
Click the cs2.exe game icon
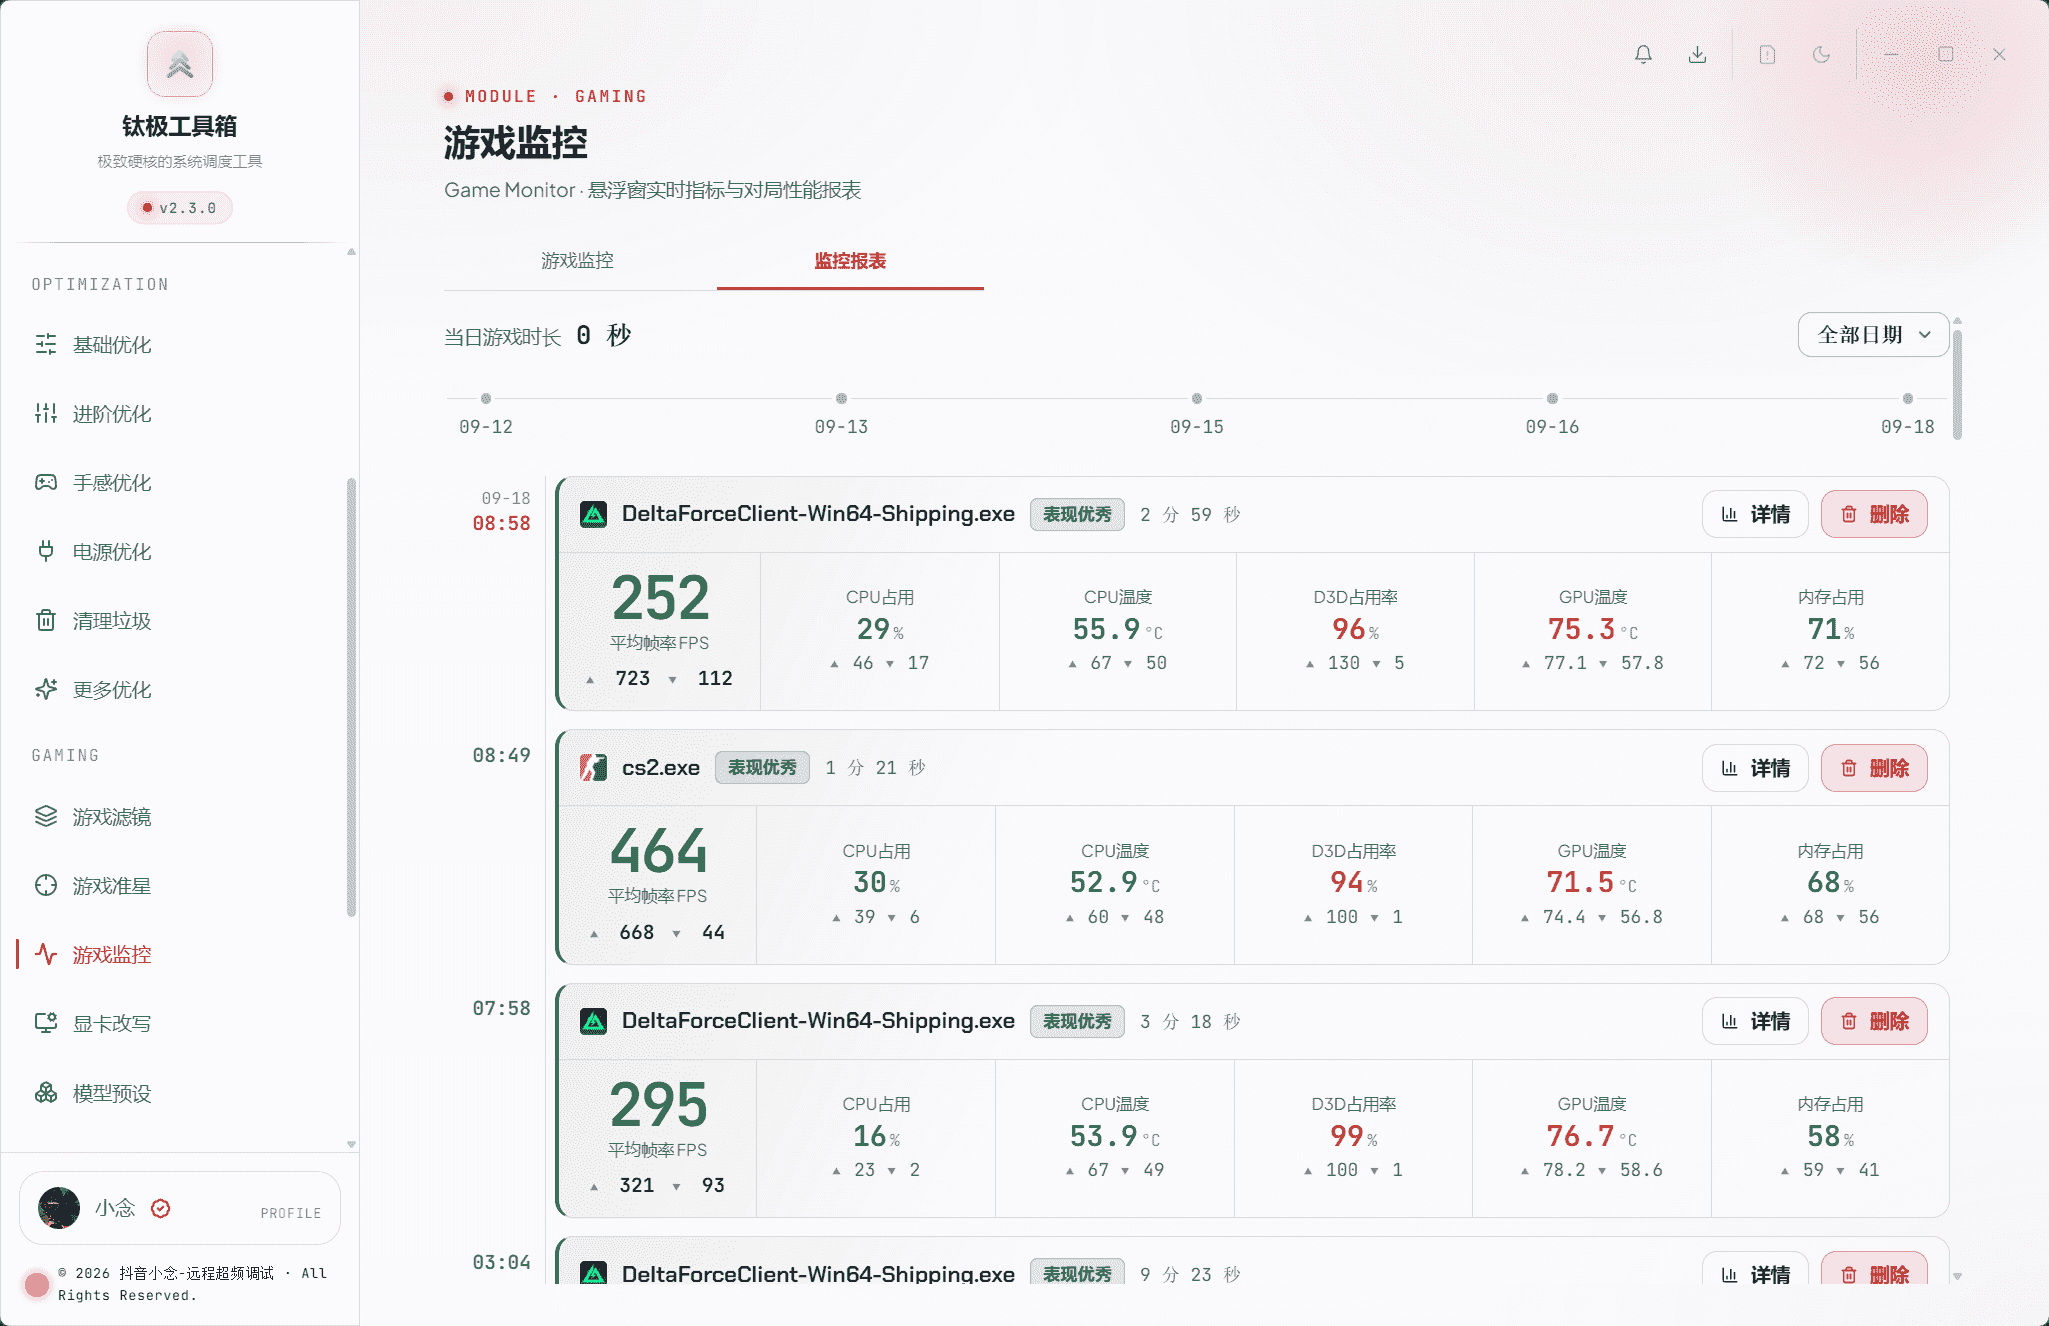click(x=594, y=768)
